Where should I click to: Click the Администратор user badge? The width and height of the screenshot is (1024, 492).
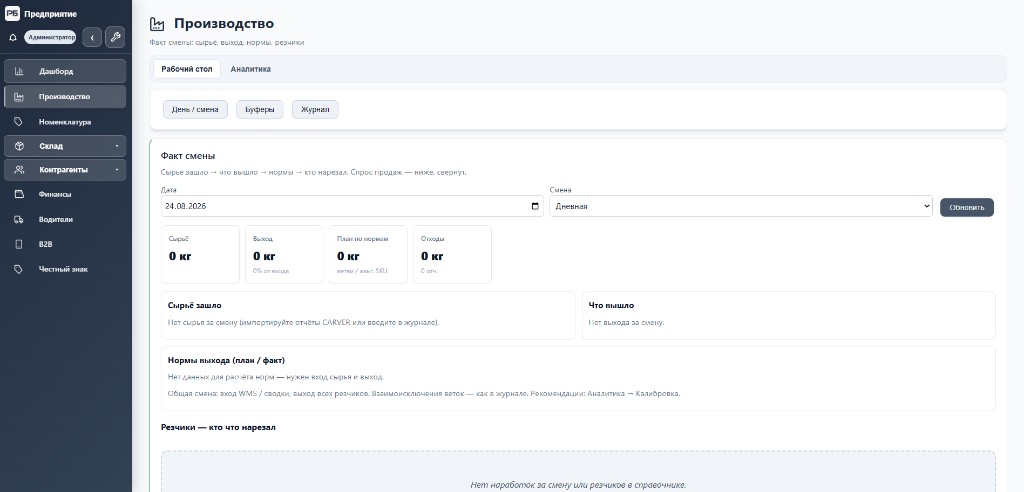[51, 38]
